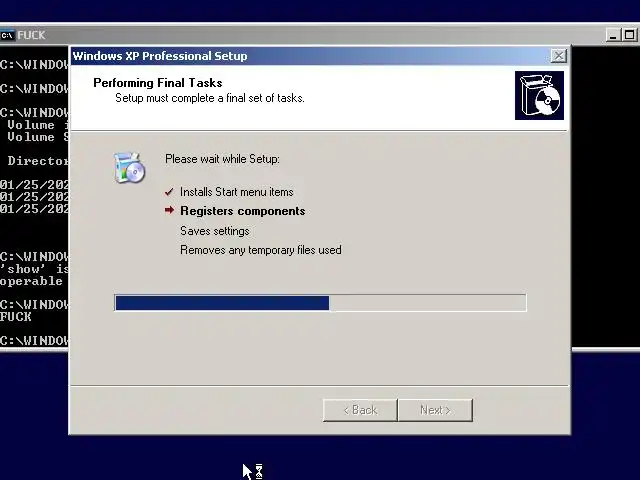
Task: Click the Setup progress bar
Action: [320, 303]
